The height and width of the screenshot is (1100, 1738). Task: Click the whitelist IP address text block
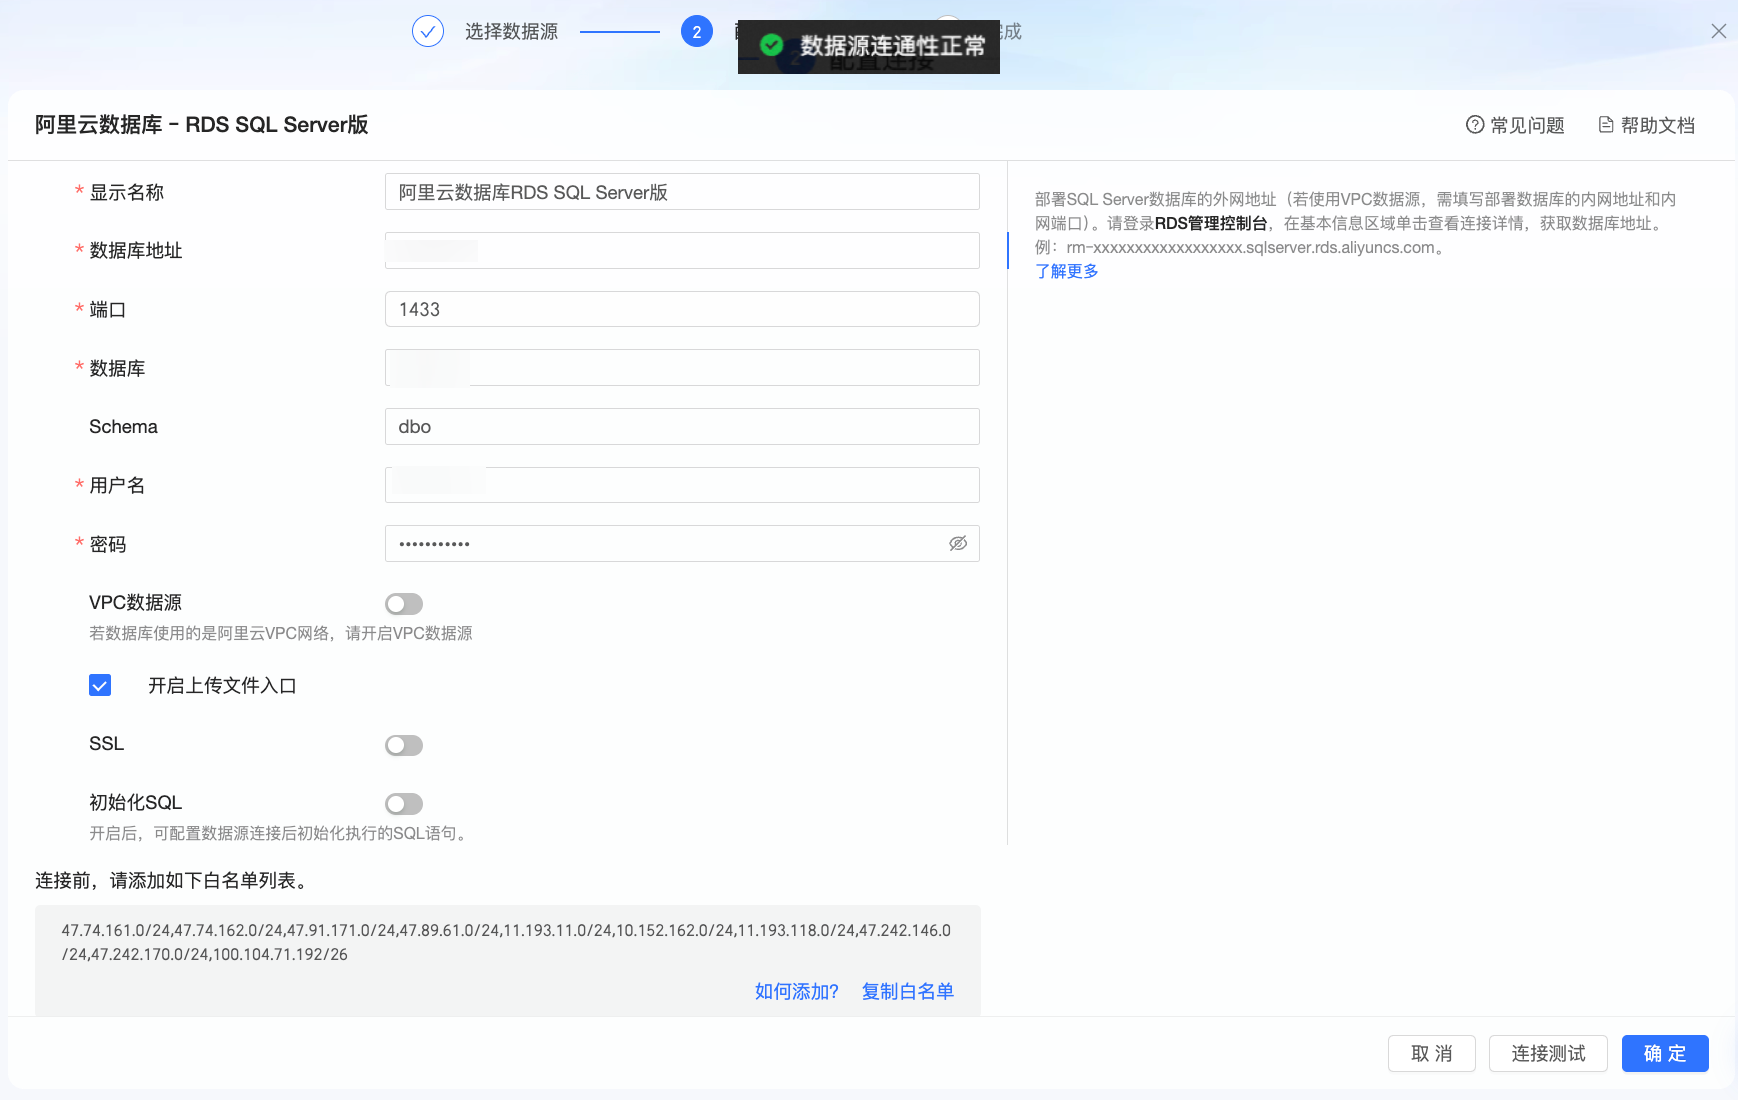coord(507,942)
